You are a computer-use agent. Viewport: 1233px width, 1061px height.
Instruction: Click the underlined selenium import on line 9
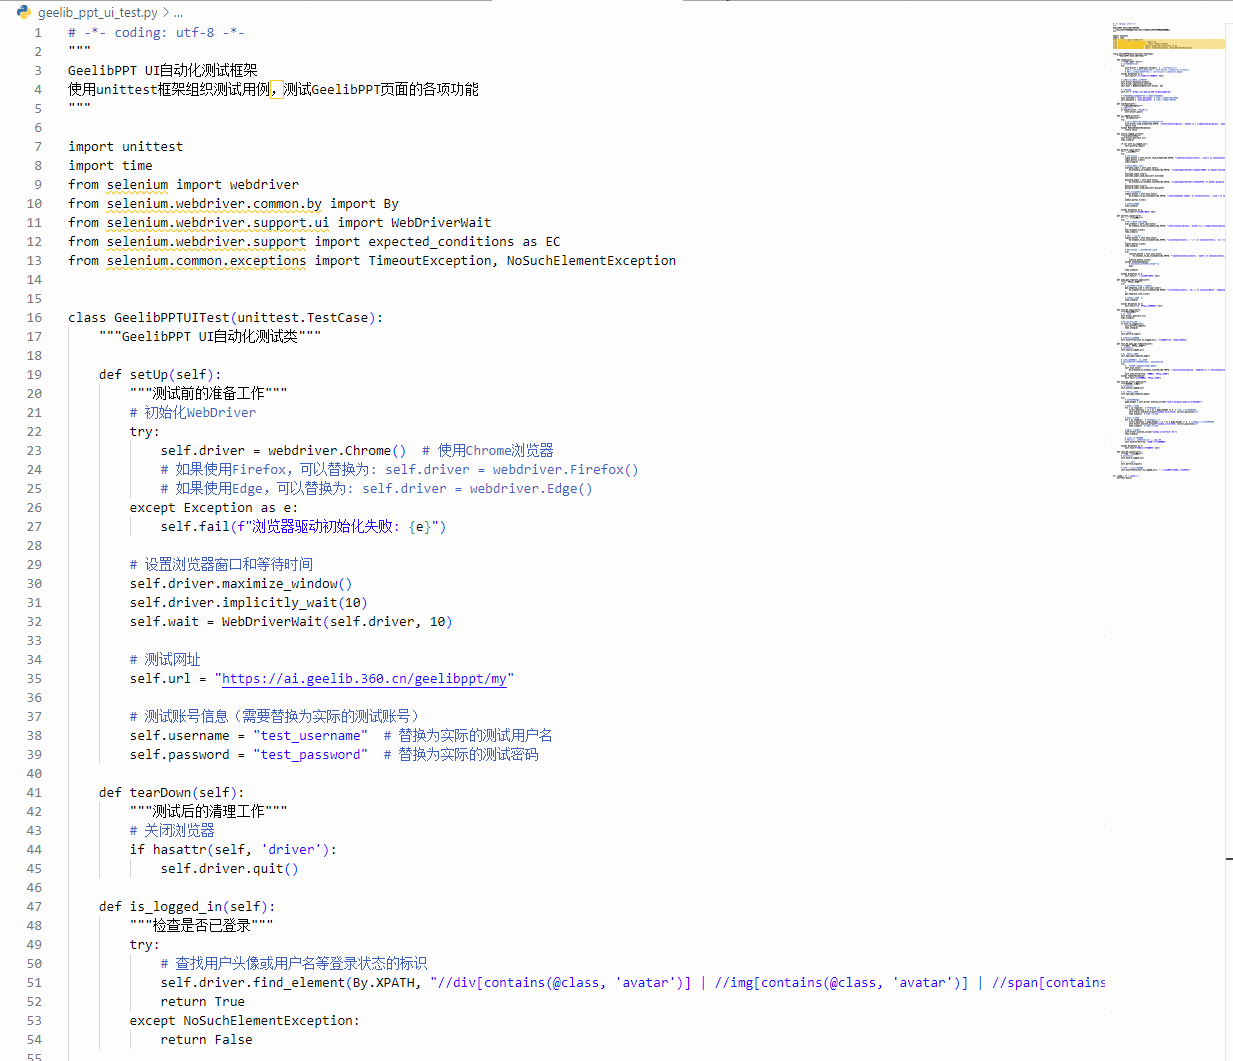pyautogui.click(x=137, y=185)
